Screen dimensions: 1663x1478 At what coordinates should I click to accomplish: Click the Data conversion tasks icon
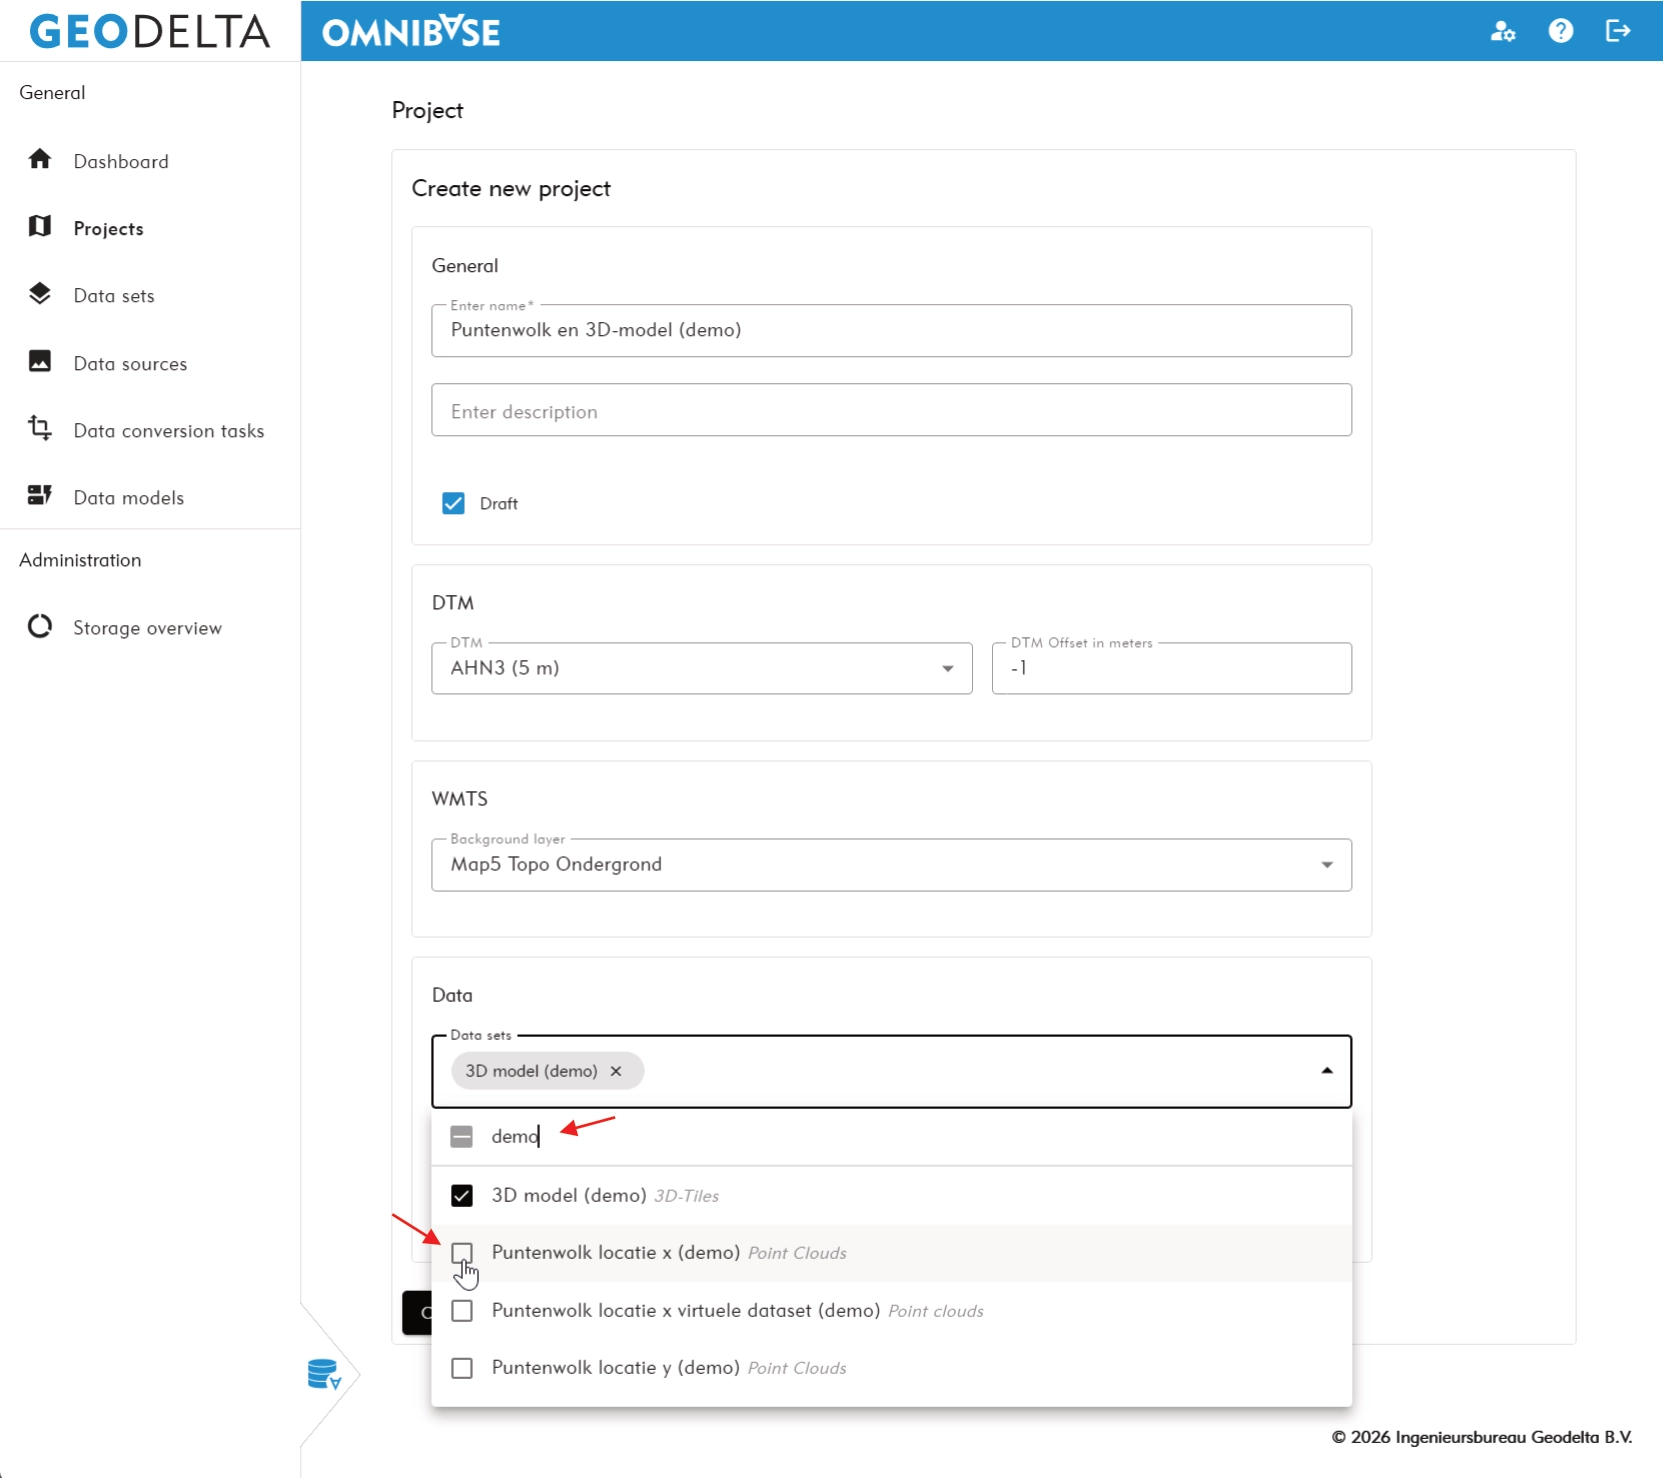click(x=40, y=429)
